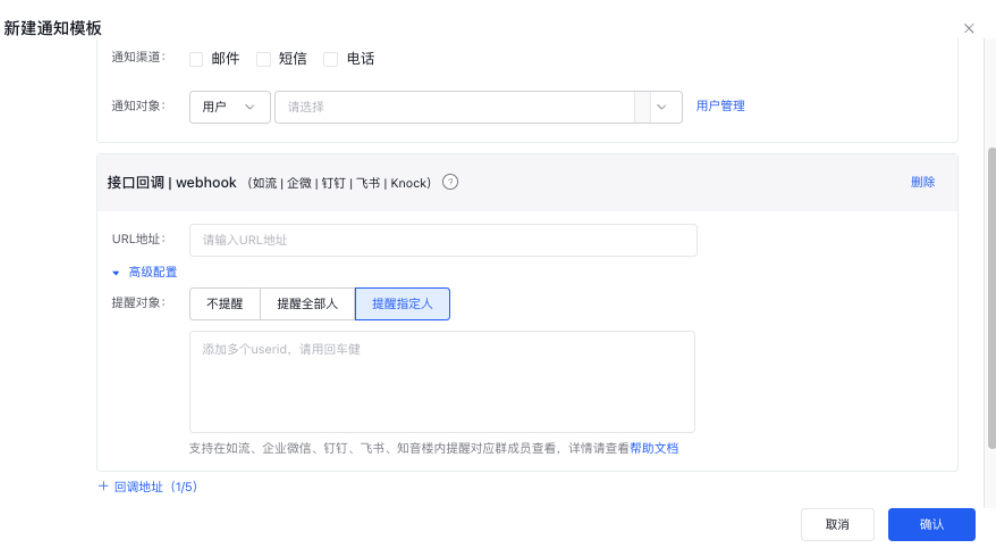Click 删除 to remove webhook section
The image size is (996, 560).
click(922, 182)
